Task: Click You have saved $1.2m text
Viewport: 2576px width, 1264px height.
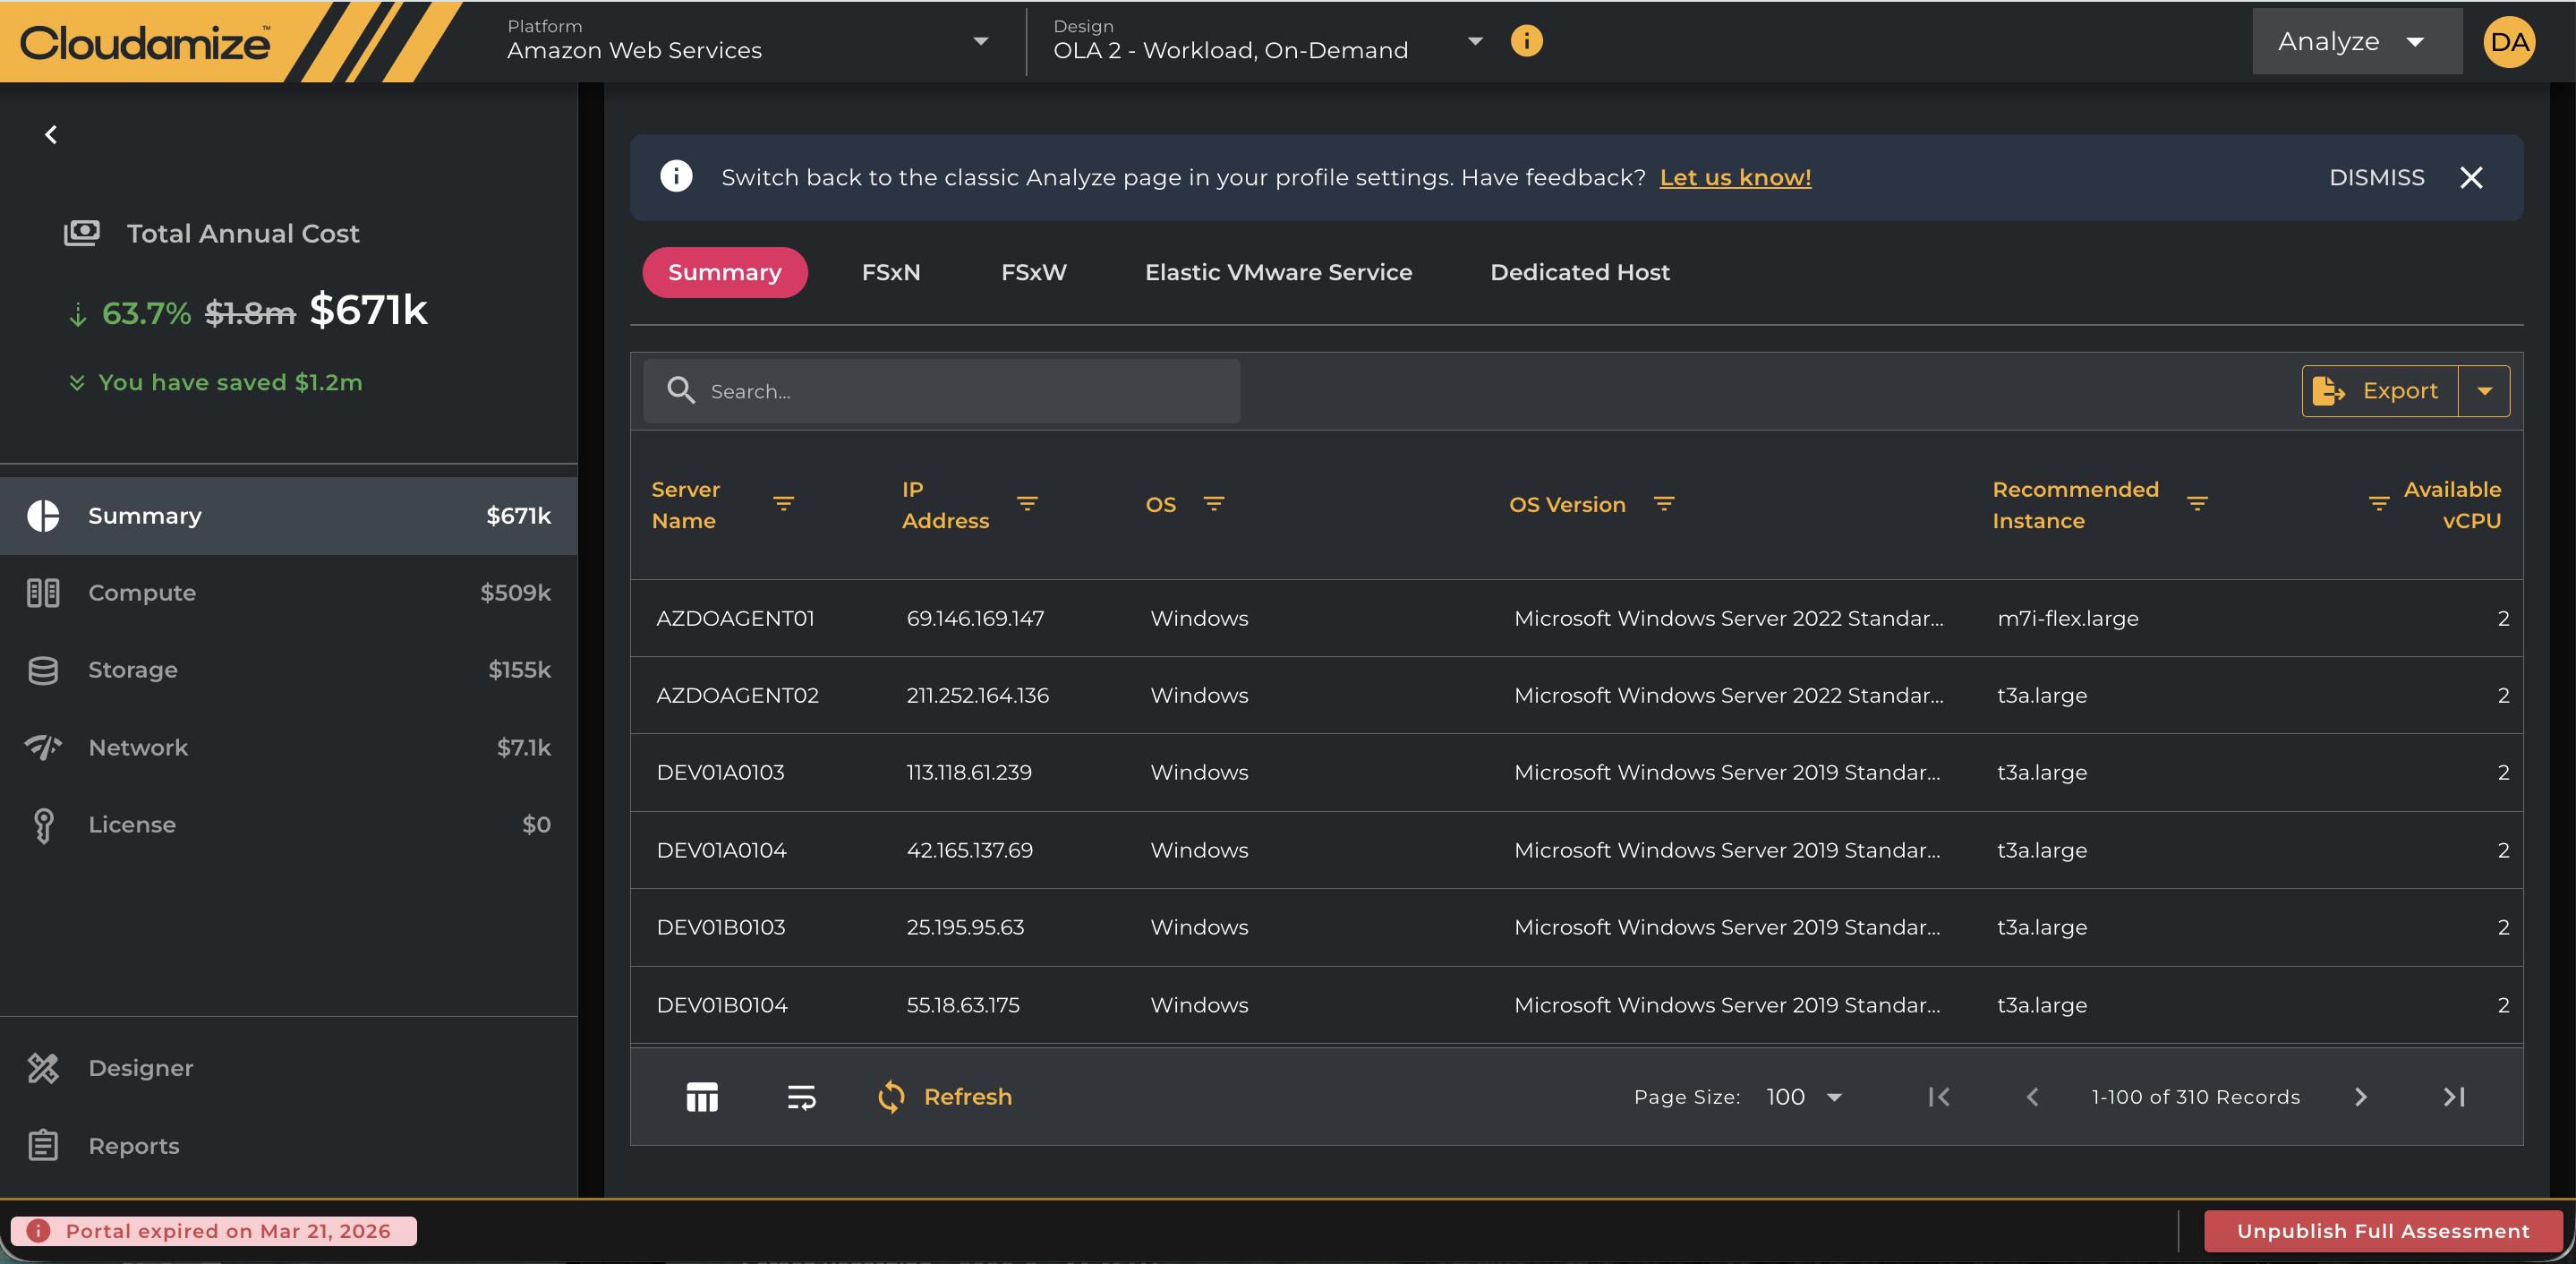Action: point(230,383)
